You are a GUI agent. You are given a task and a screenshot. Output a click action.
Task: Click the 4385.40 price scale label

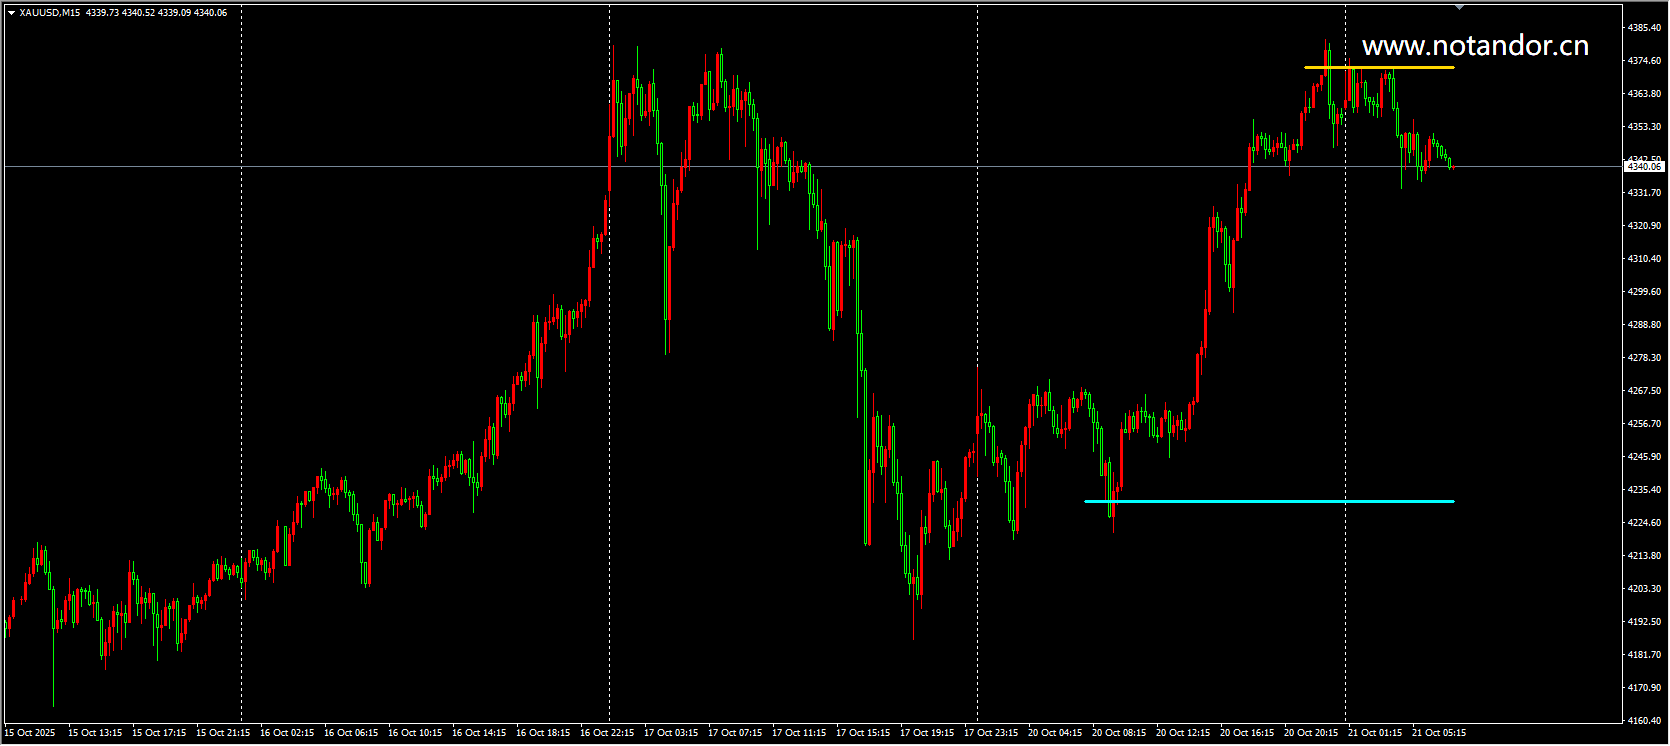tap(1645, 28)
